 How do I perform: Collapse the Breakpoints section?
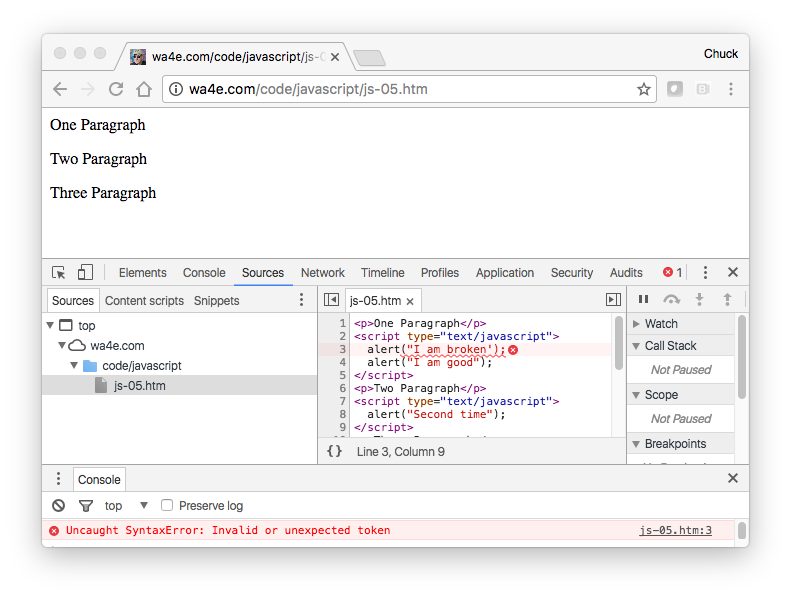tap(636, 444)
